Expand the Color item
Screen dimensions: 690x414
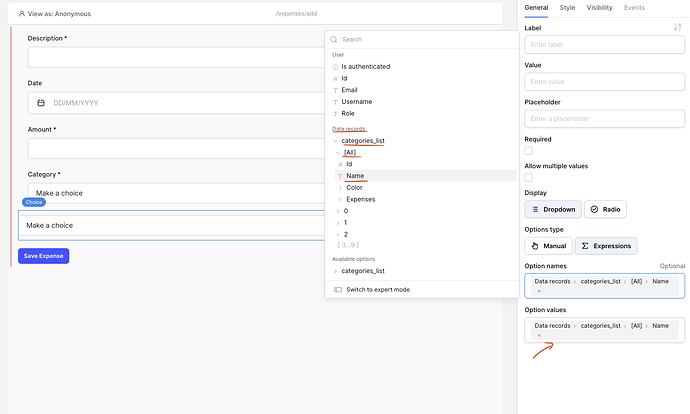pos(340,188)
